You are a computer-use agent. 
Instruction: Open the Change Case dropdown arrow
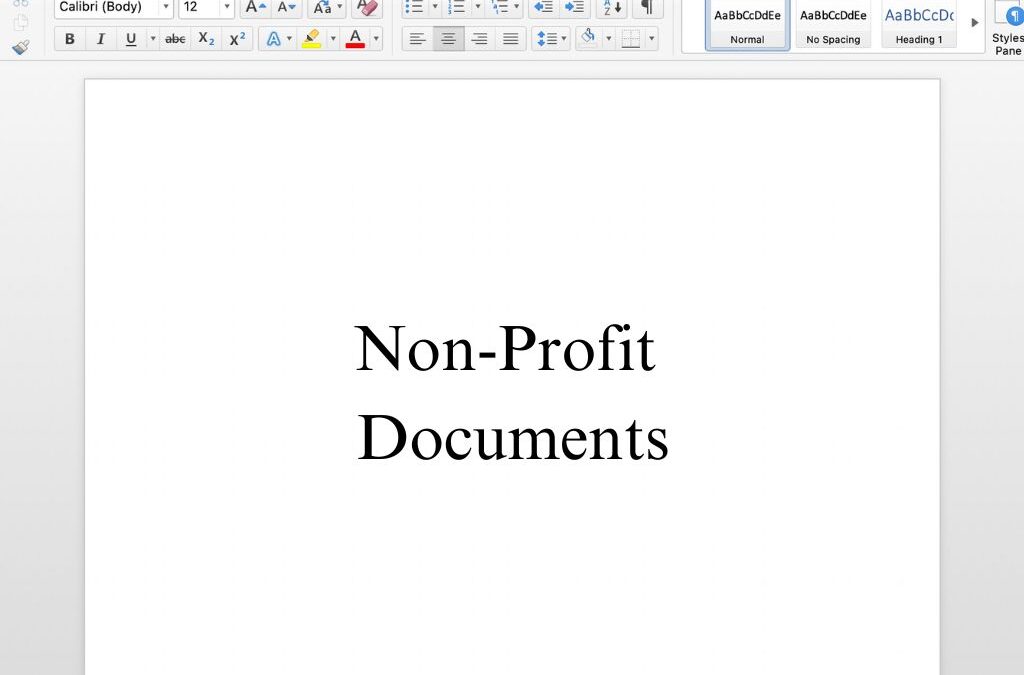tap(340, 7)
